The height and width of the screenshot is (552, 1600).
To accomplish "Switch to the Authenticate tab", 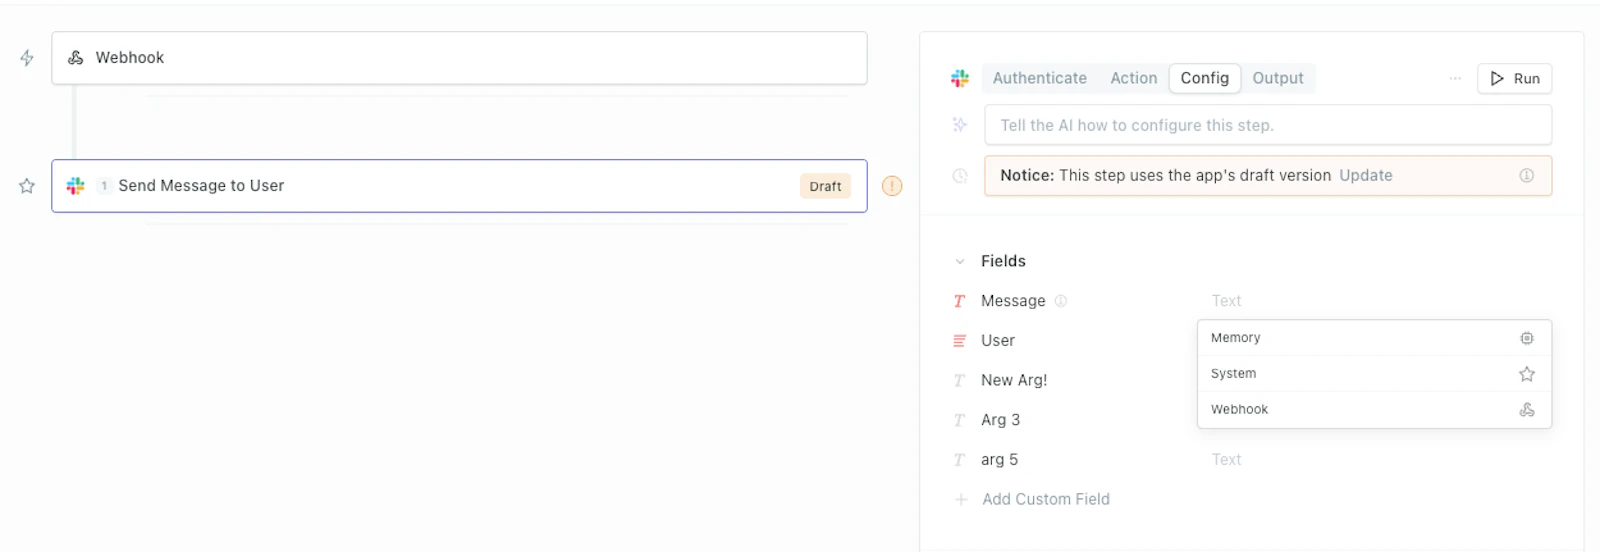I will 1039,78.
